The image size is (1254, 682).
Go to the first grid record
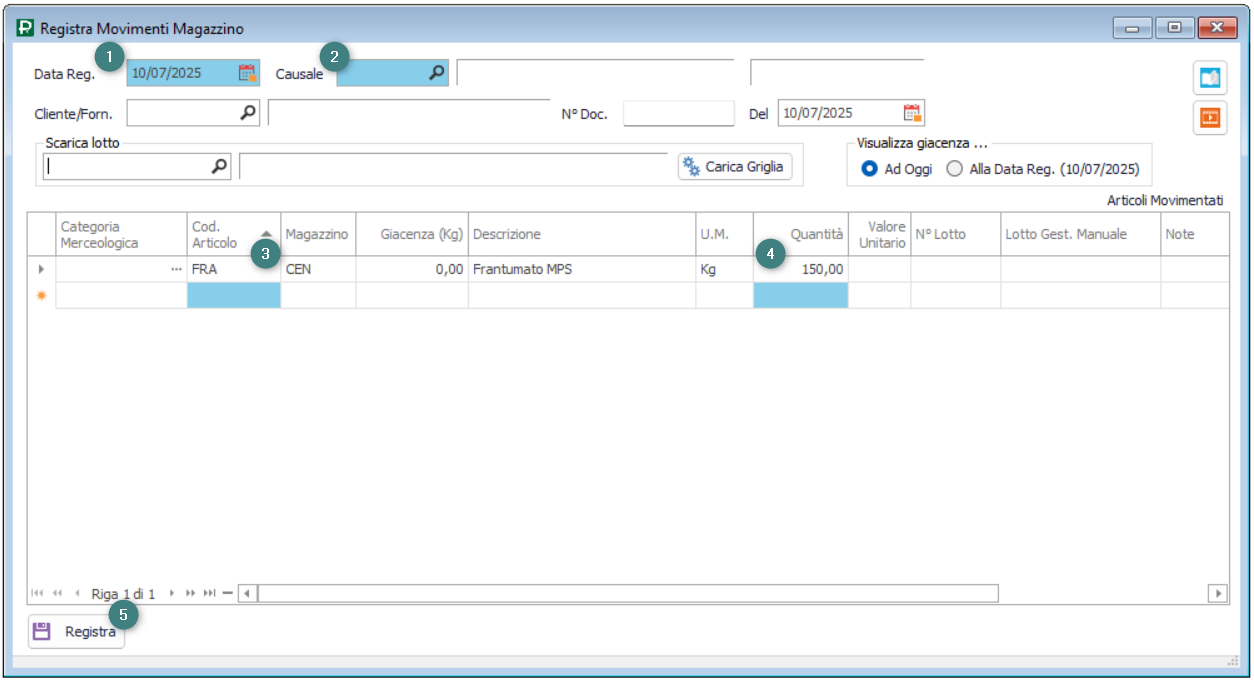coord(37,594)
